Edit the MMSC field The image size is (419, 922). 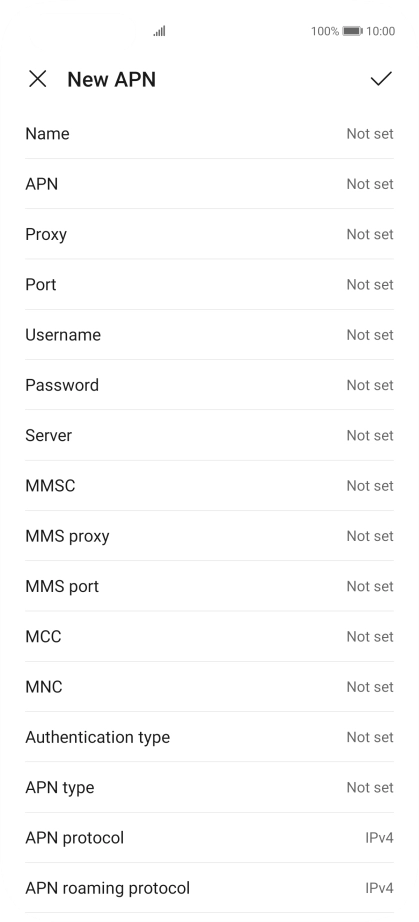point(209,486)
